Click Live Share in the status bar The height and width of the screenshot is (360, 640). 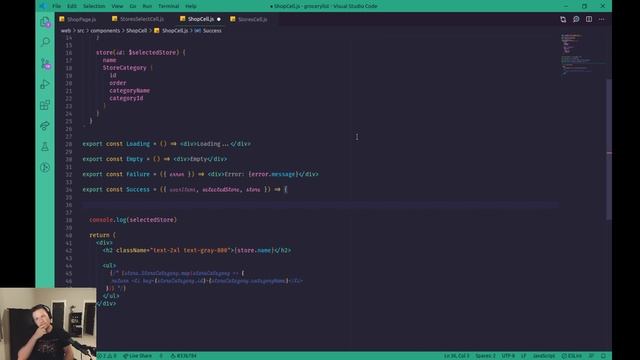(x=138, y=356)
